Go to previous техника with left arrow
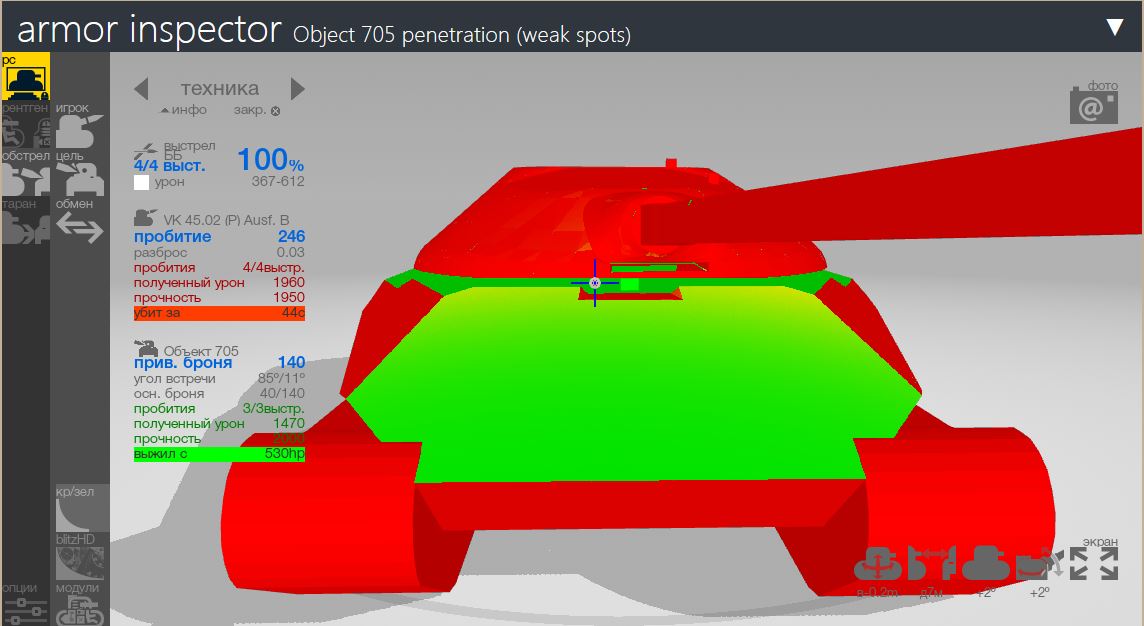 click(142, 89)
